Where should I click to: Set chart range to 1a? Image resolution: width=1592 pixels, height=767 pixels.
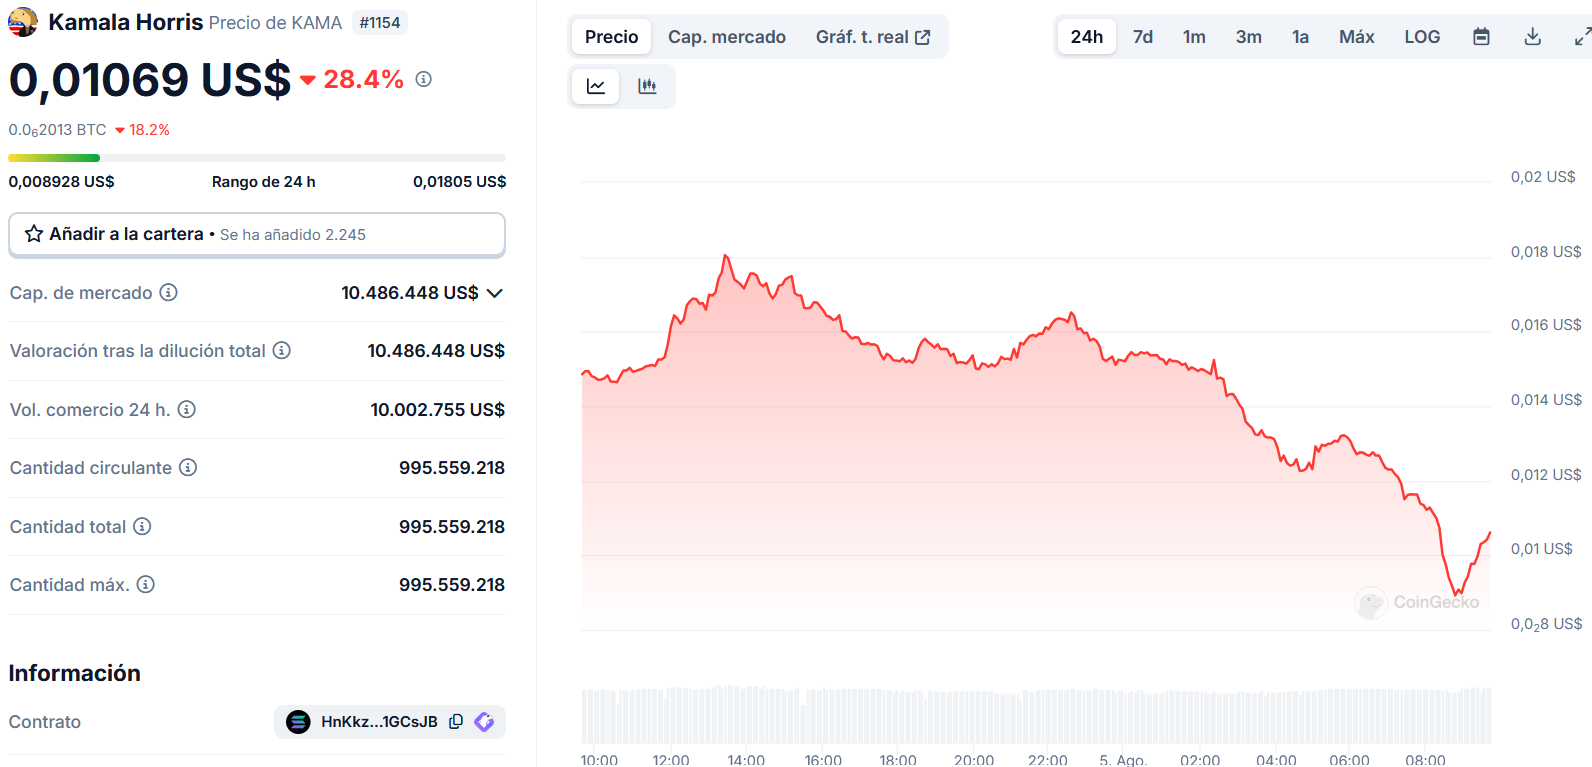coord(1300,37)
